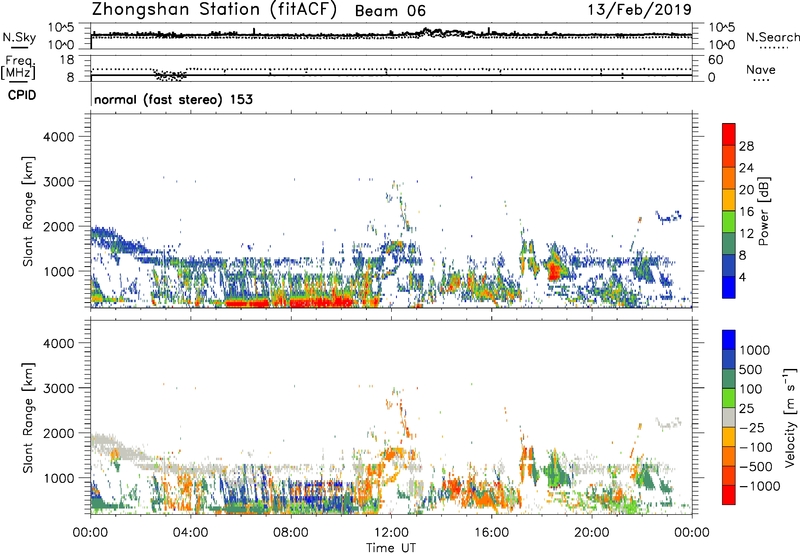
Task: Pick the red top segment of Power colorbar
Action: pyautogui.click(x=729, y=134)
